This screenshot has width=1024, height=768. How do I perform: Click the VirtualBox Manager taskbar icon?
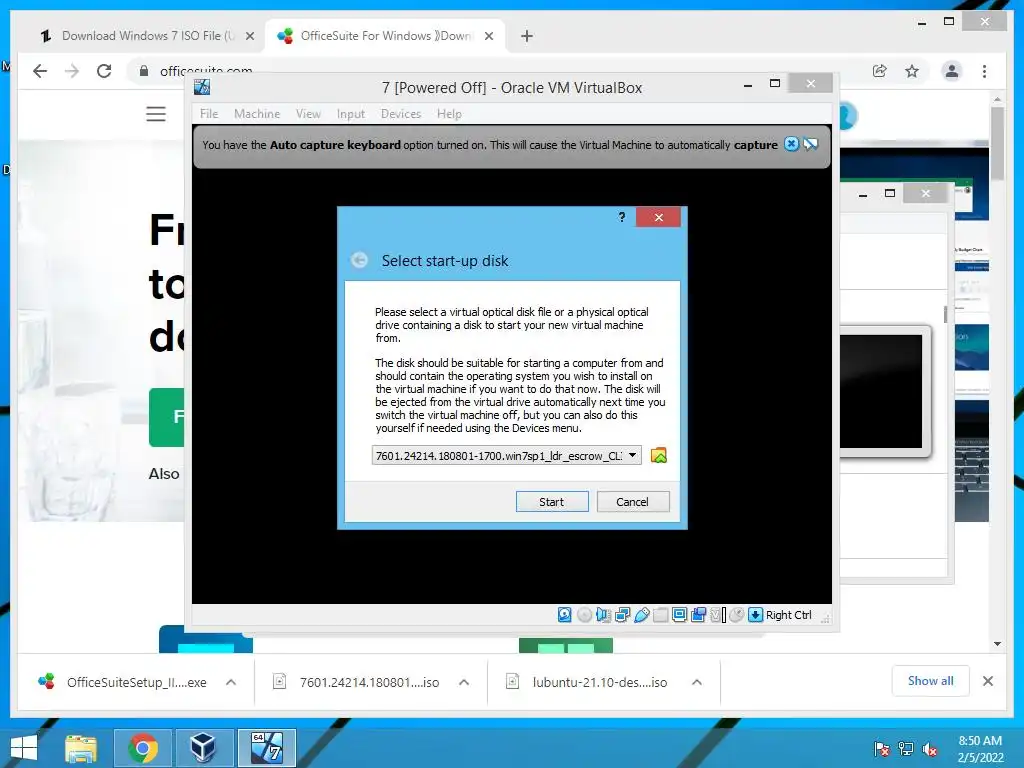[203, 748]
